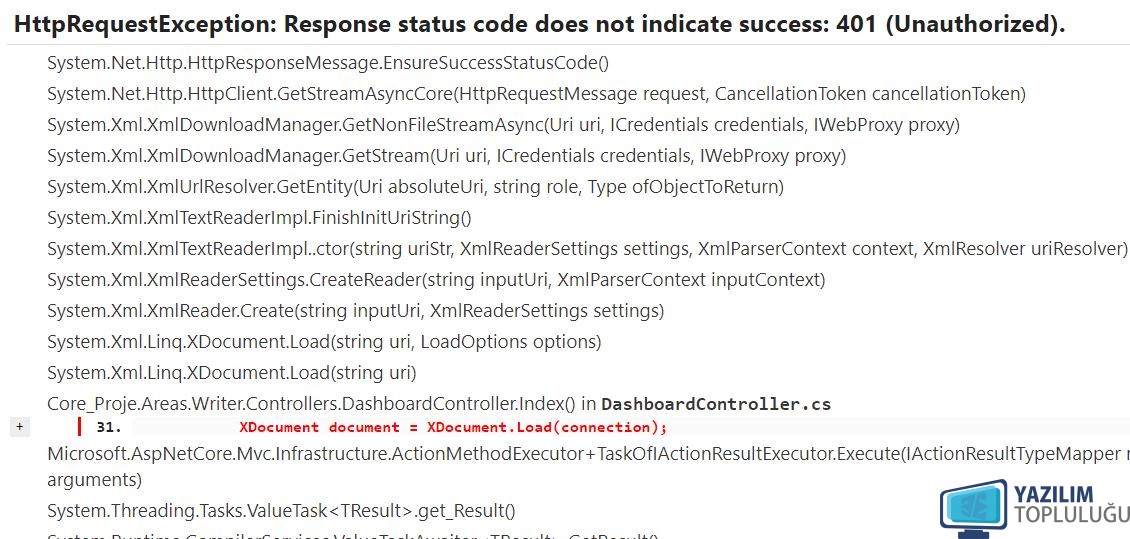The image size is (1130, 539).
Task: Select the FinishInitUriString stack frame
Action: point(259,218)
